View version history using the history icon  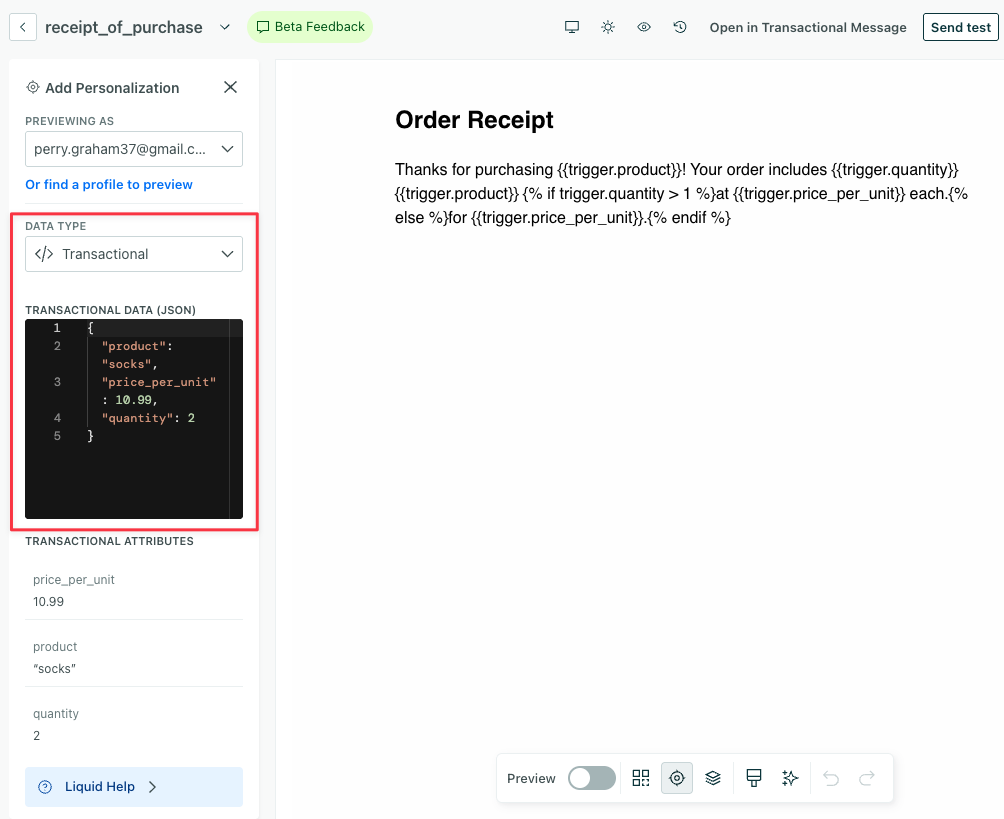click(x=679, y=27)
